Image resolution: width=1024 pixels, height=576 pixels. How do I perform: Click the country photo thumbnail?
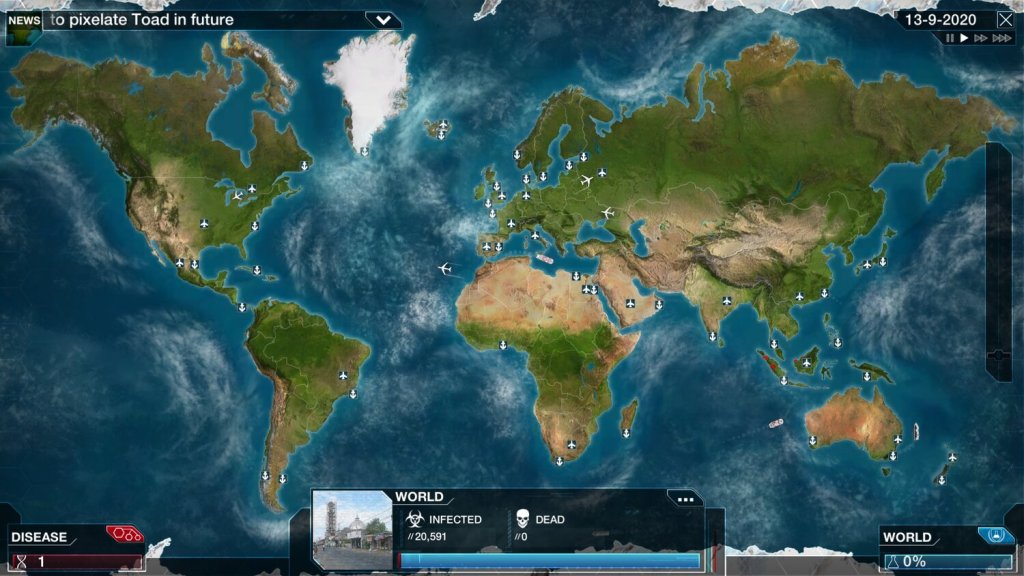pyautogui.click(x=352, y=530)
